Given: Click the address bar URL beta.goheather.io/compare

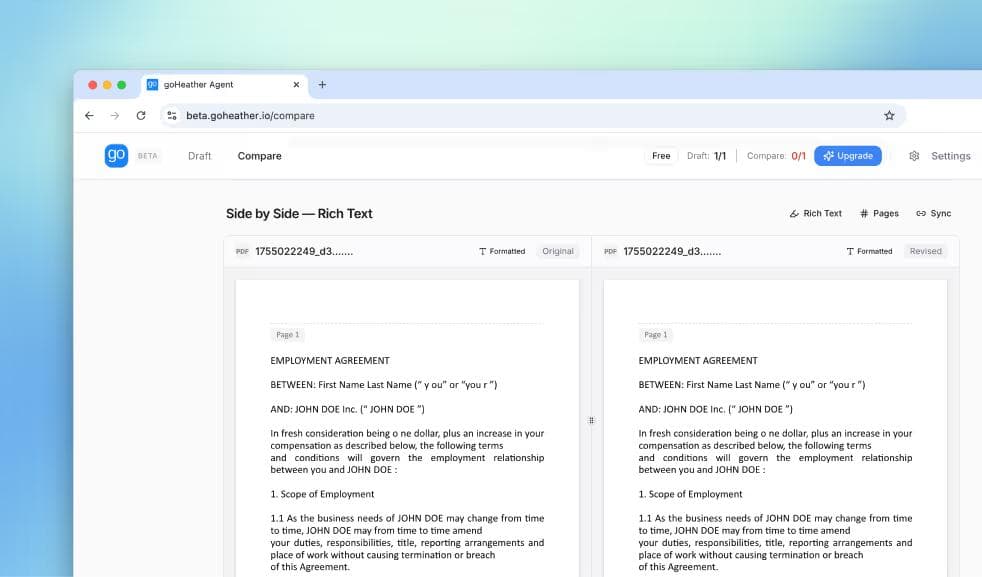Looking at the screenshot, I should pyautogui.click(x=250, y=115).
